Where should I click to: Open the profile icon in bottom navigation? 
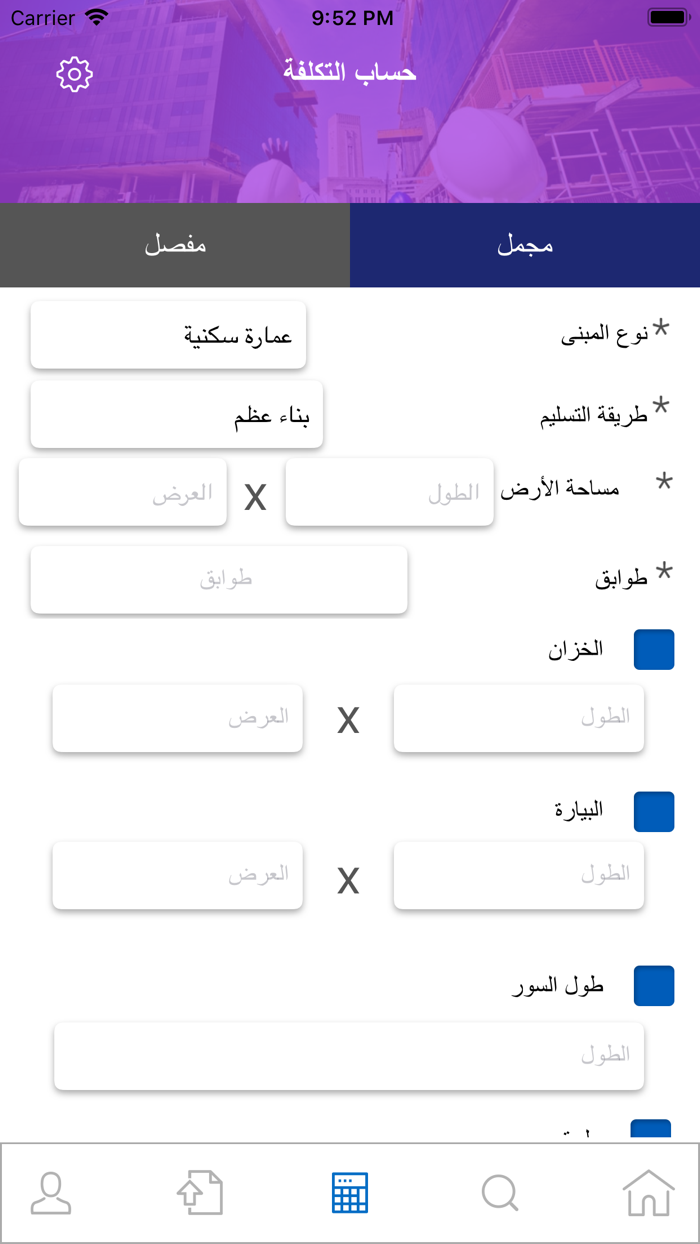point(50,1192)
